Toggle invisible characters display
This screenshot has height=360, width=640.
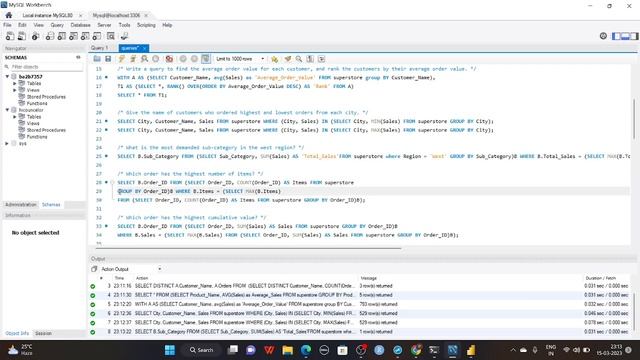pyautogui.click(x=310, y=59)
